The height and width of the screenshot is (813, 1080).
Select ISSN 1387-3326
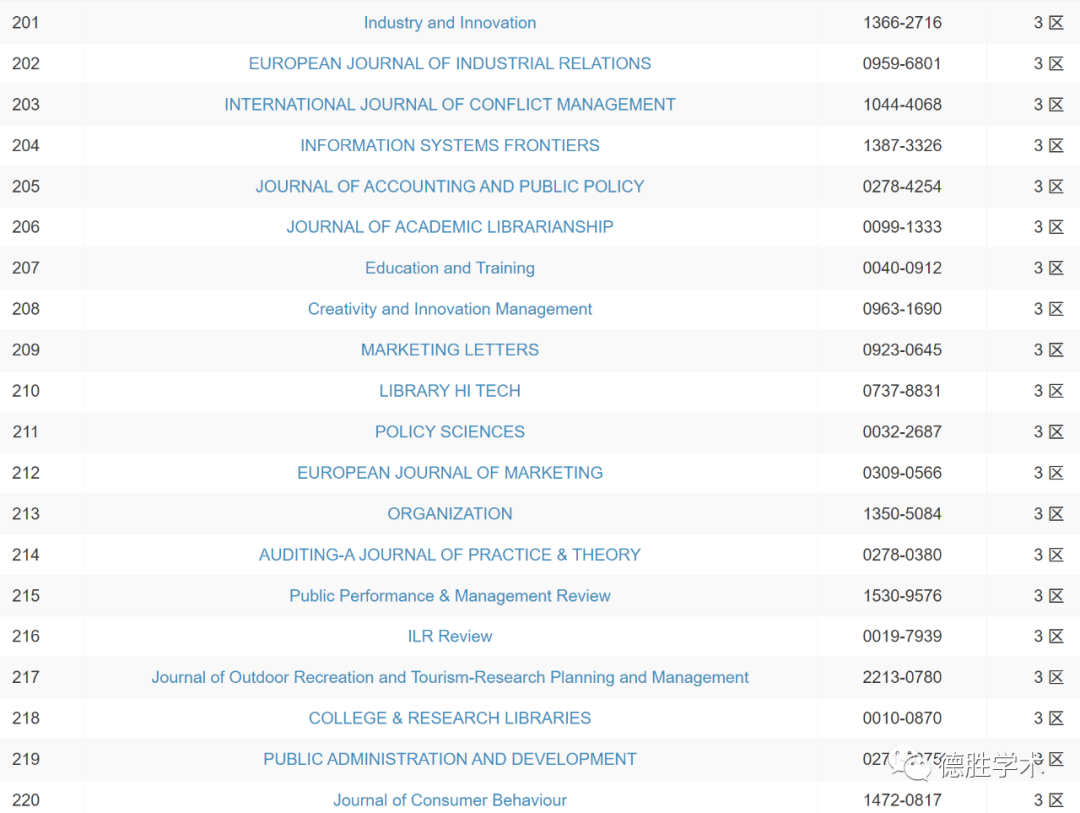[902, 145]
